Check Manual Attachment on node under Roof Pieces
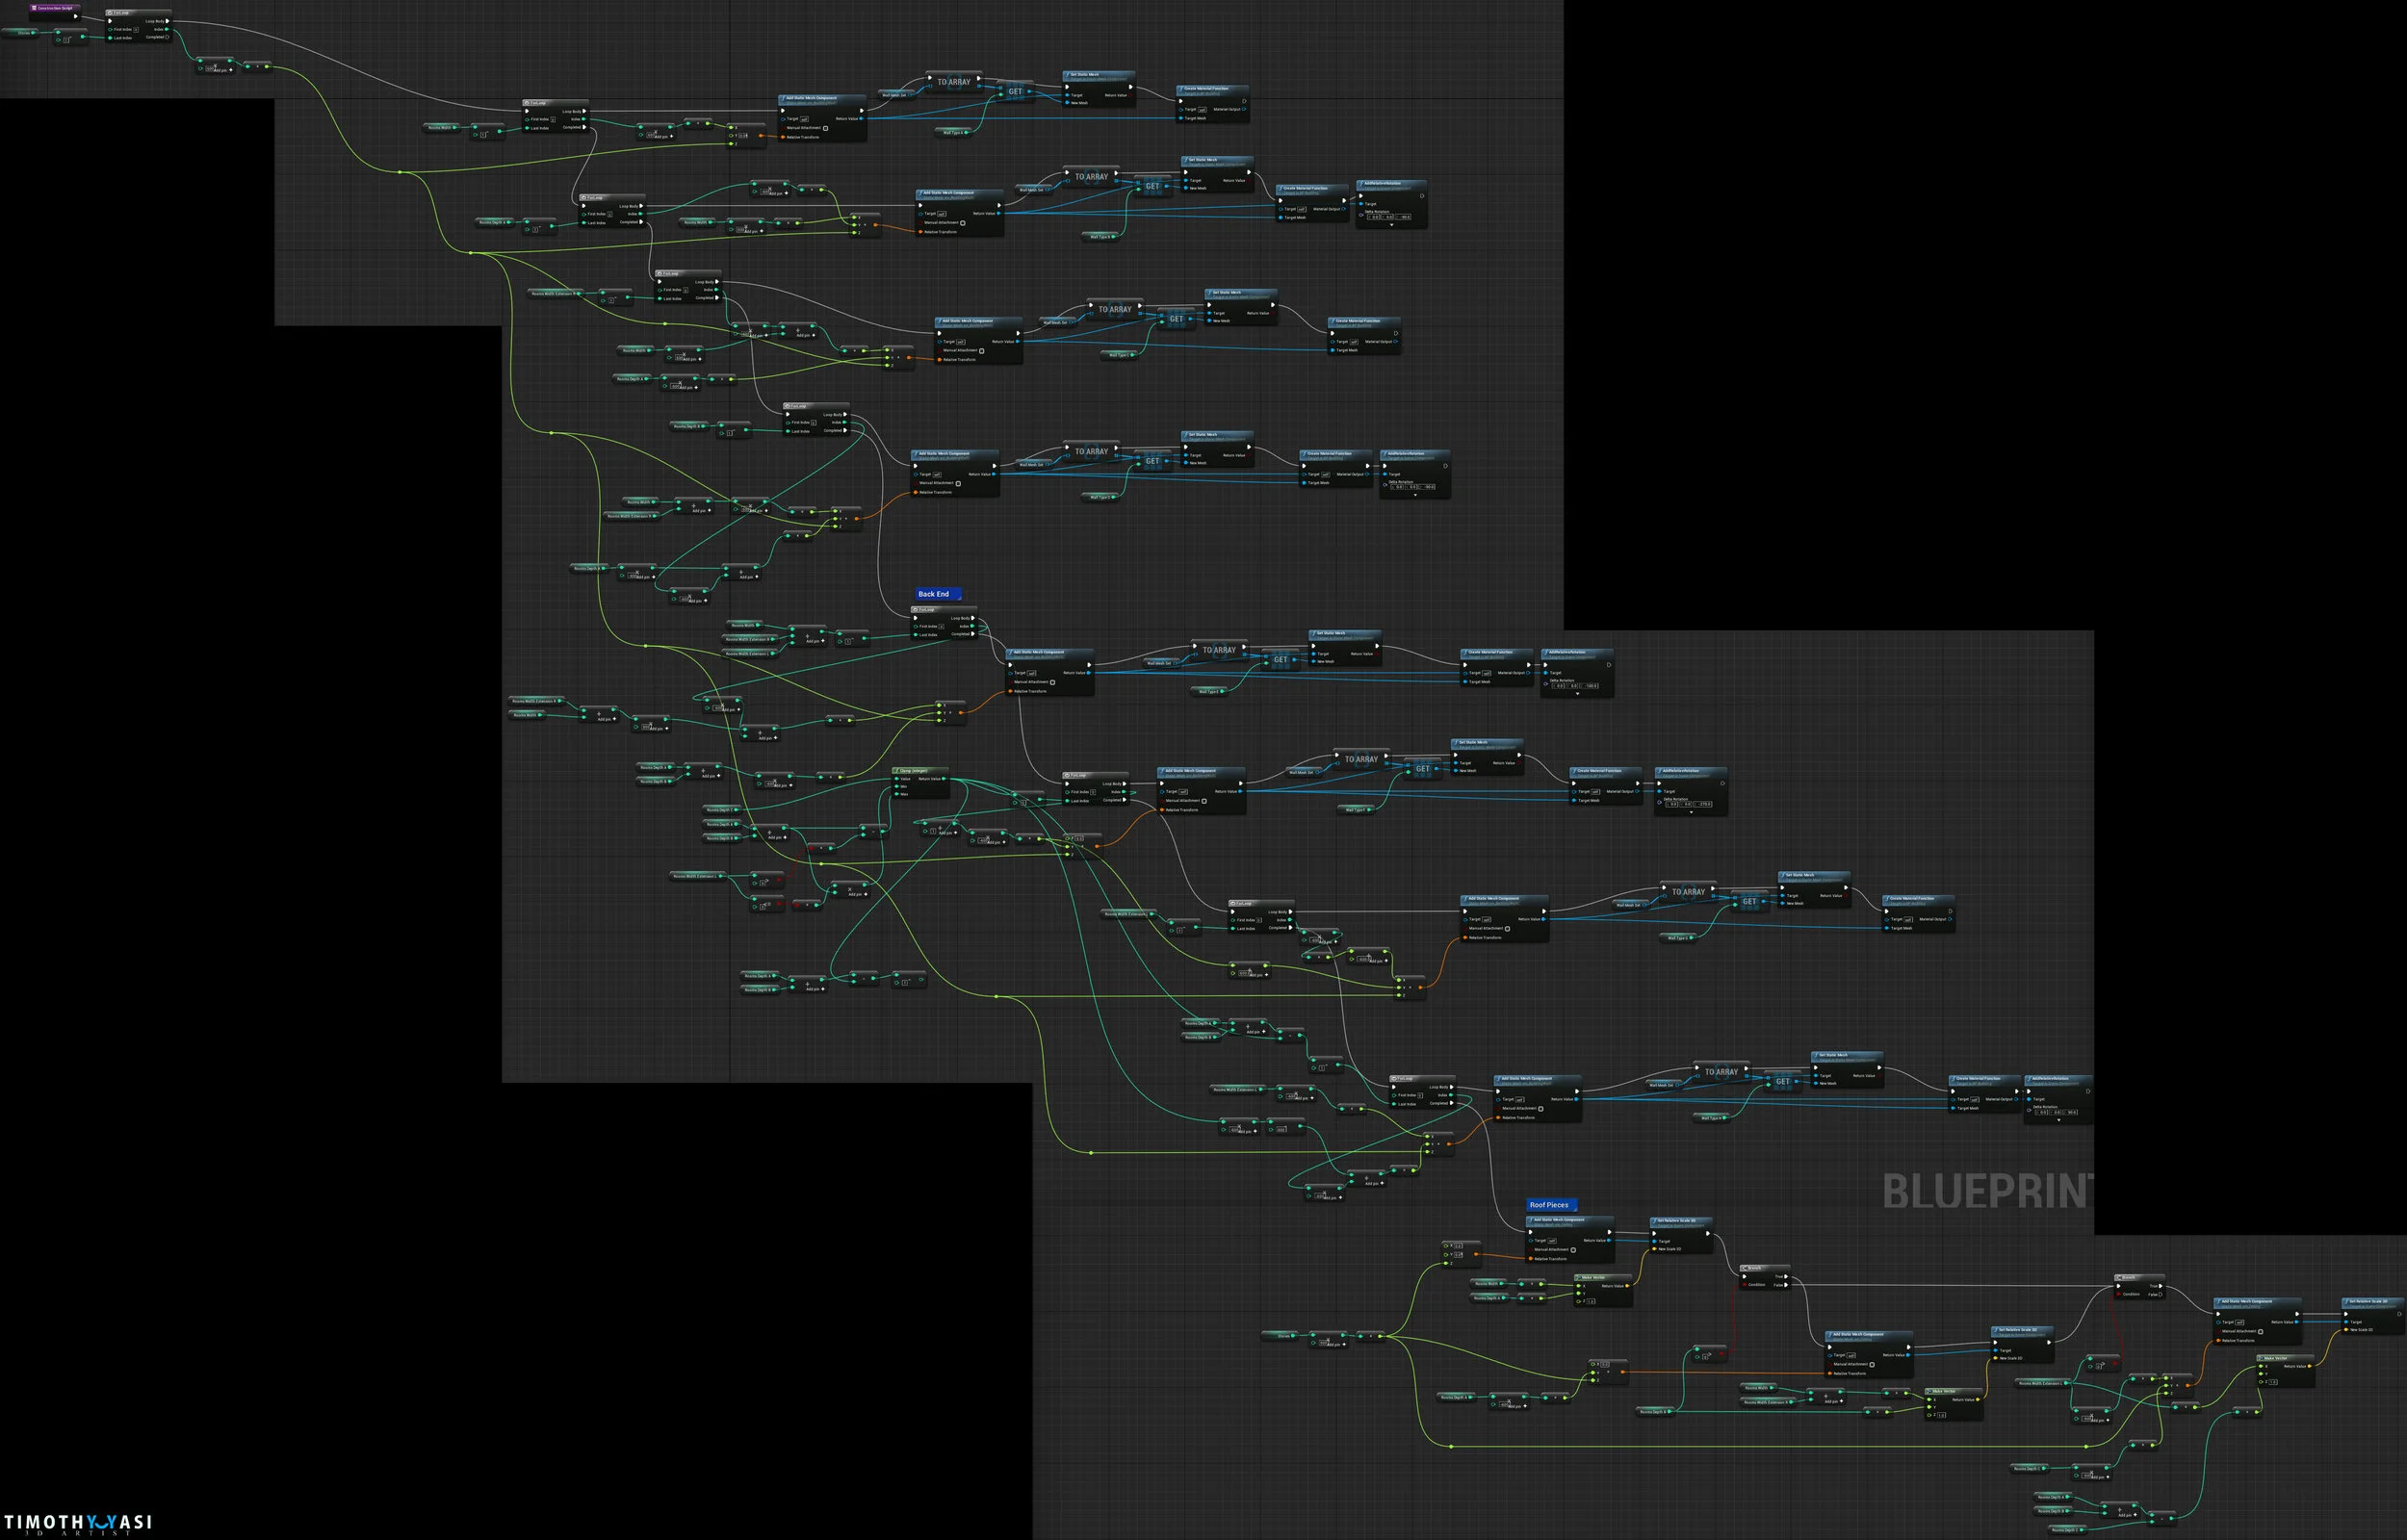The width and height of the screenshot is (2407, 1540). (x=1573, y=1250)
